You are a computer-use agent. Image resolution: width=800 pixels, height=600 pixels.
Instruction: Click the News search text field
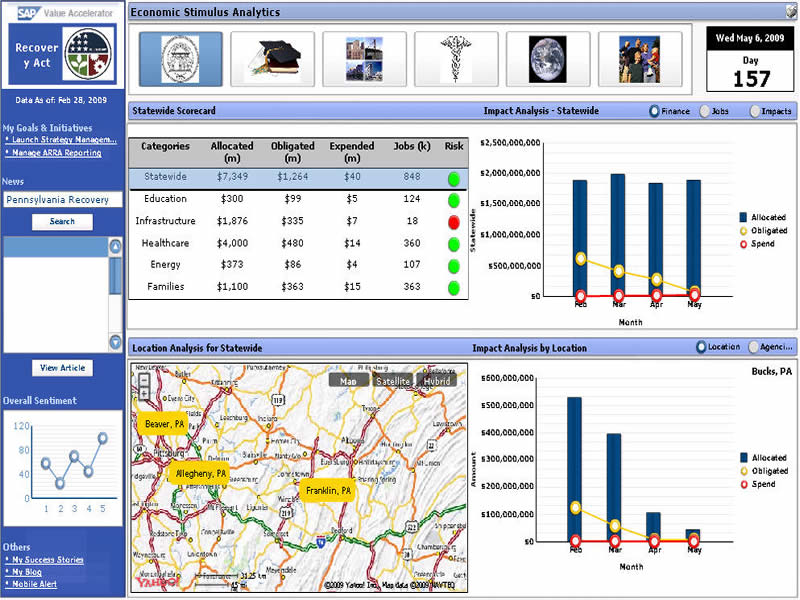[62, 200]
